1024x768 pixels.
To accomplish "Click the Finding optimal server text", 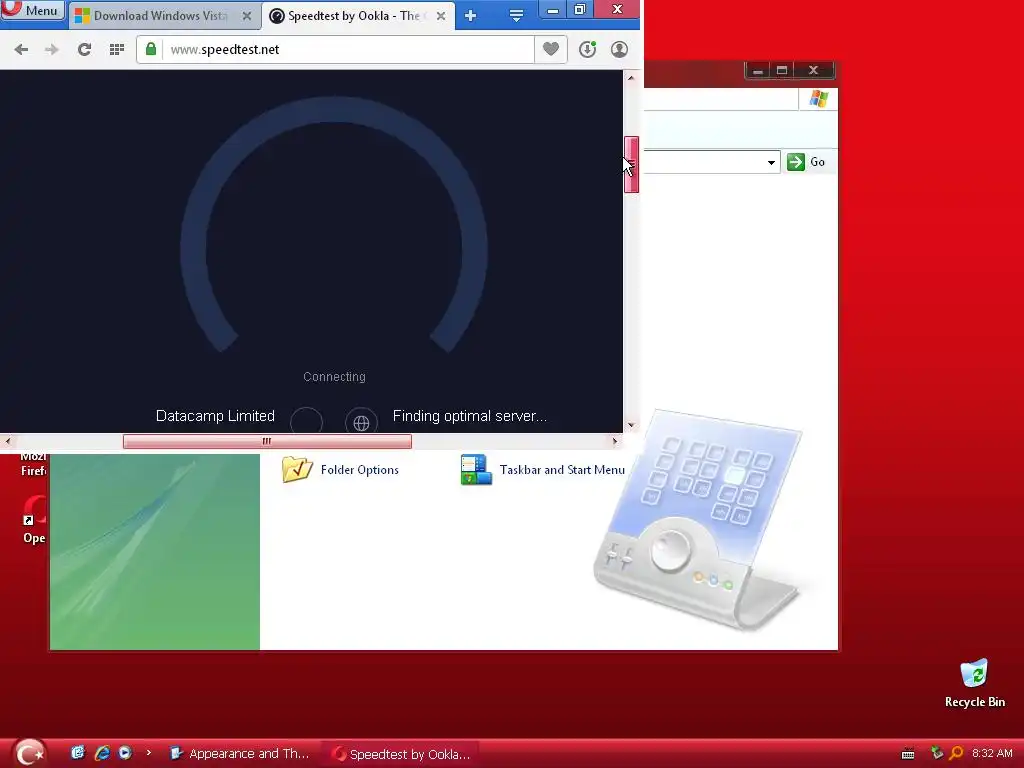I will point(470,416).
